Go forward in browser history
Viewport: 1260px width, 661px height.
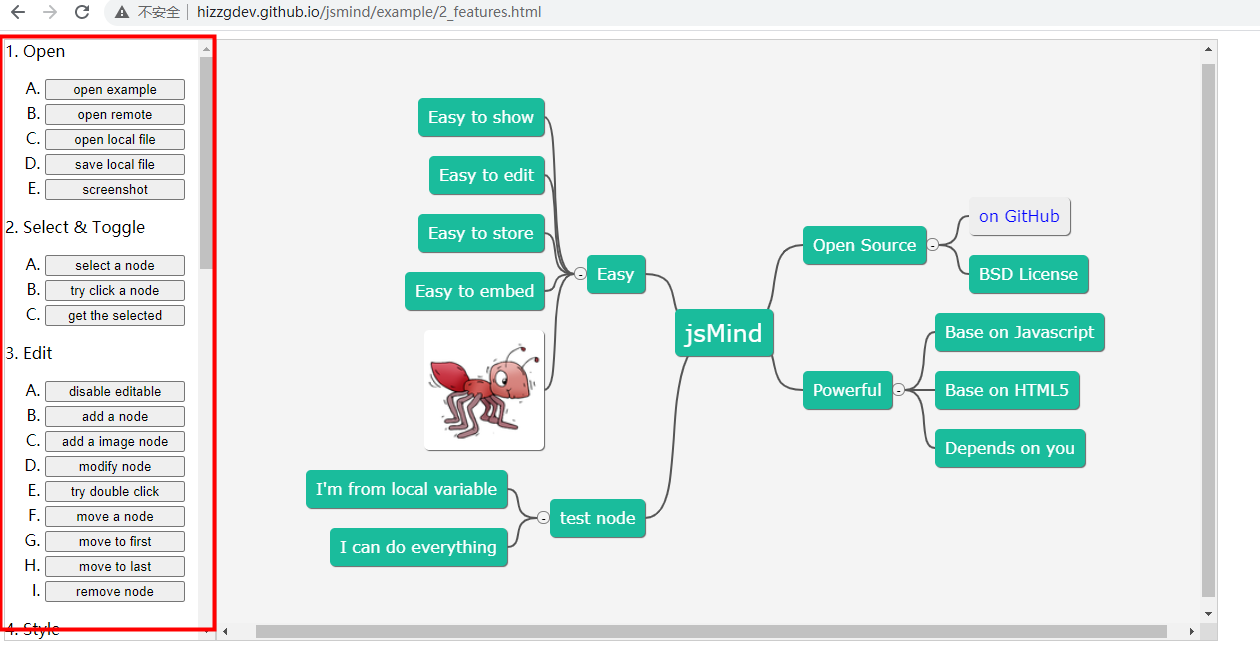50,12
